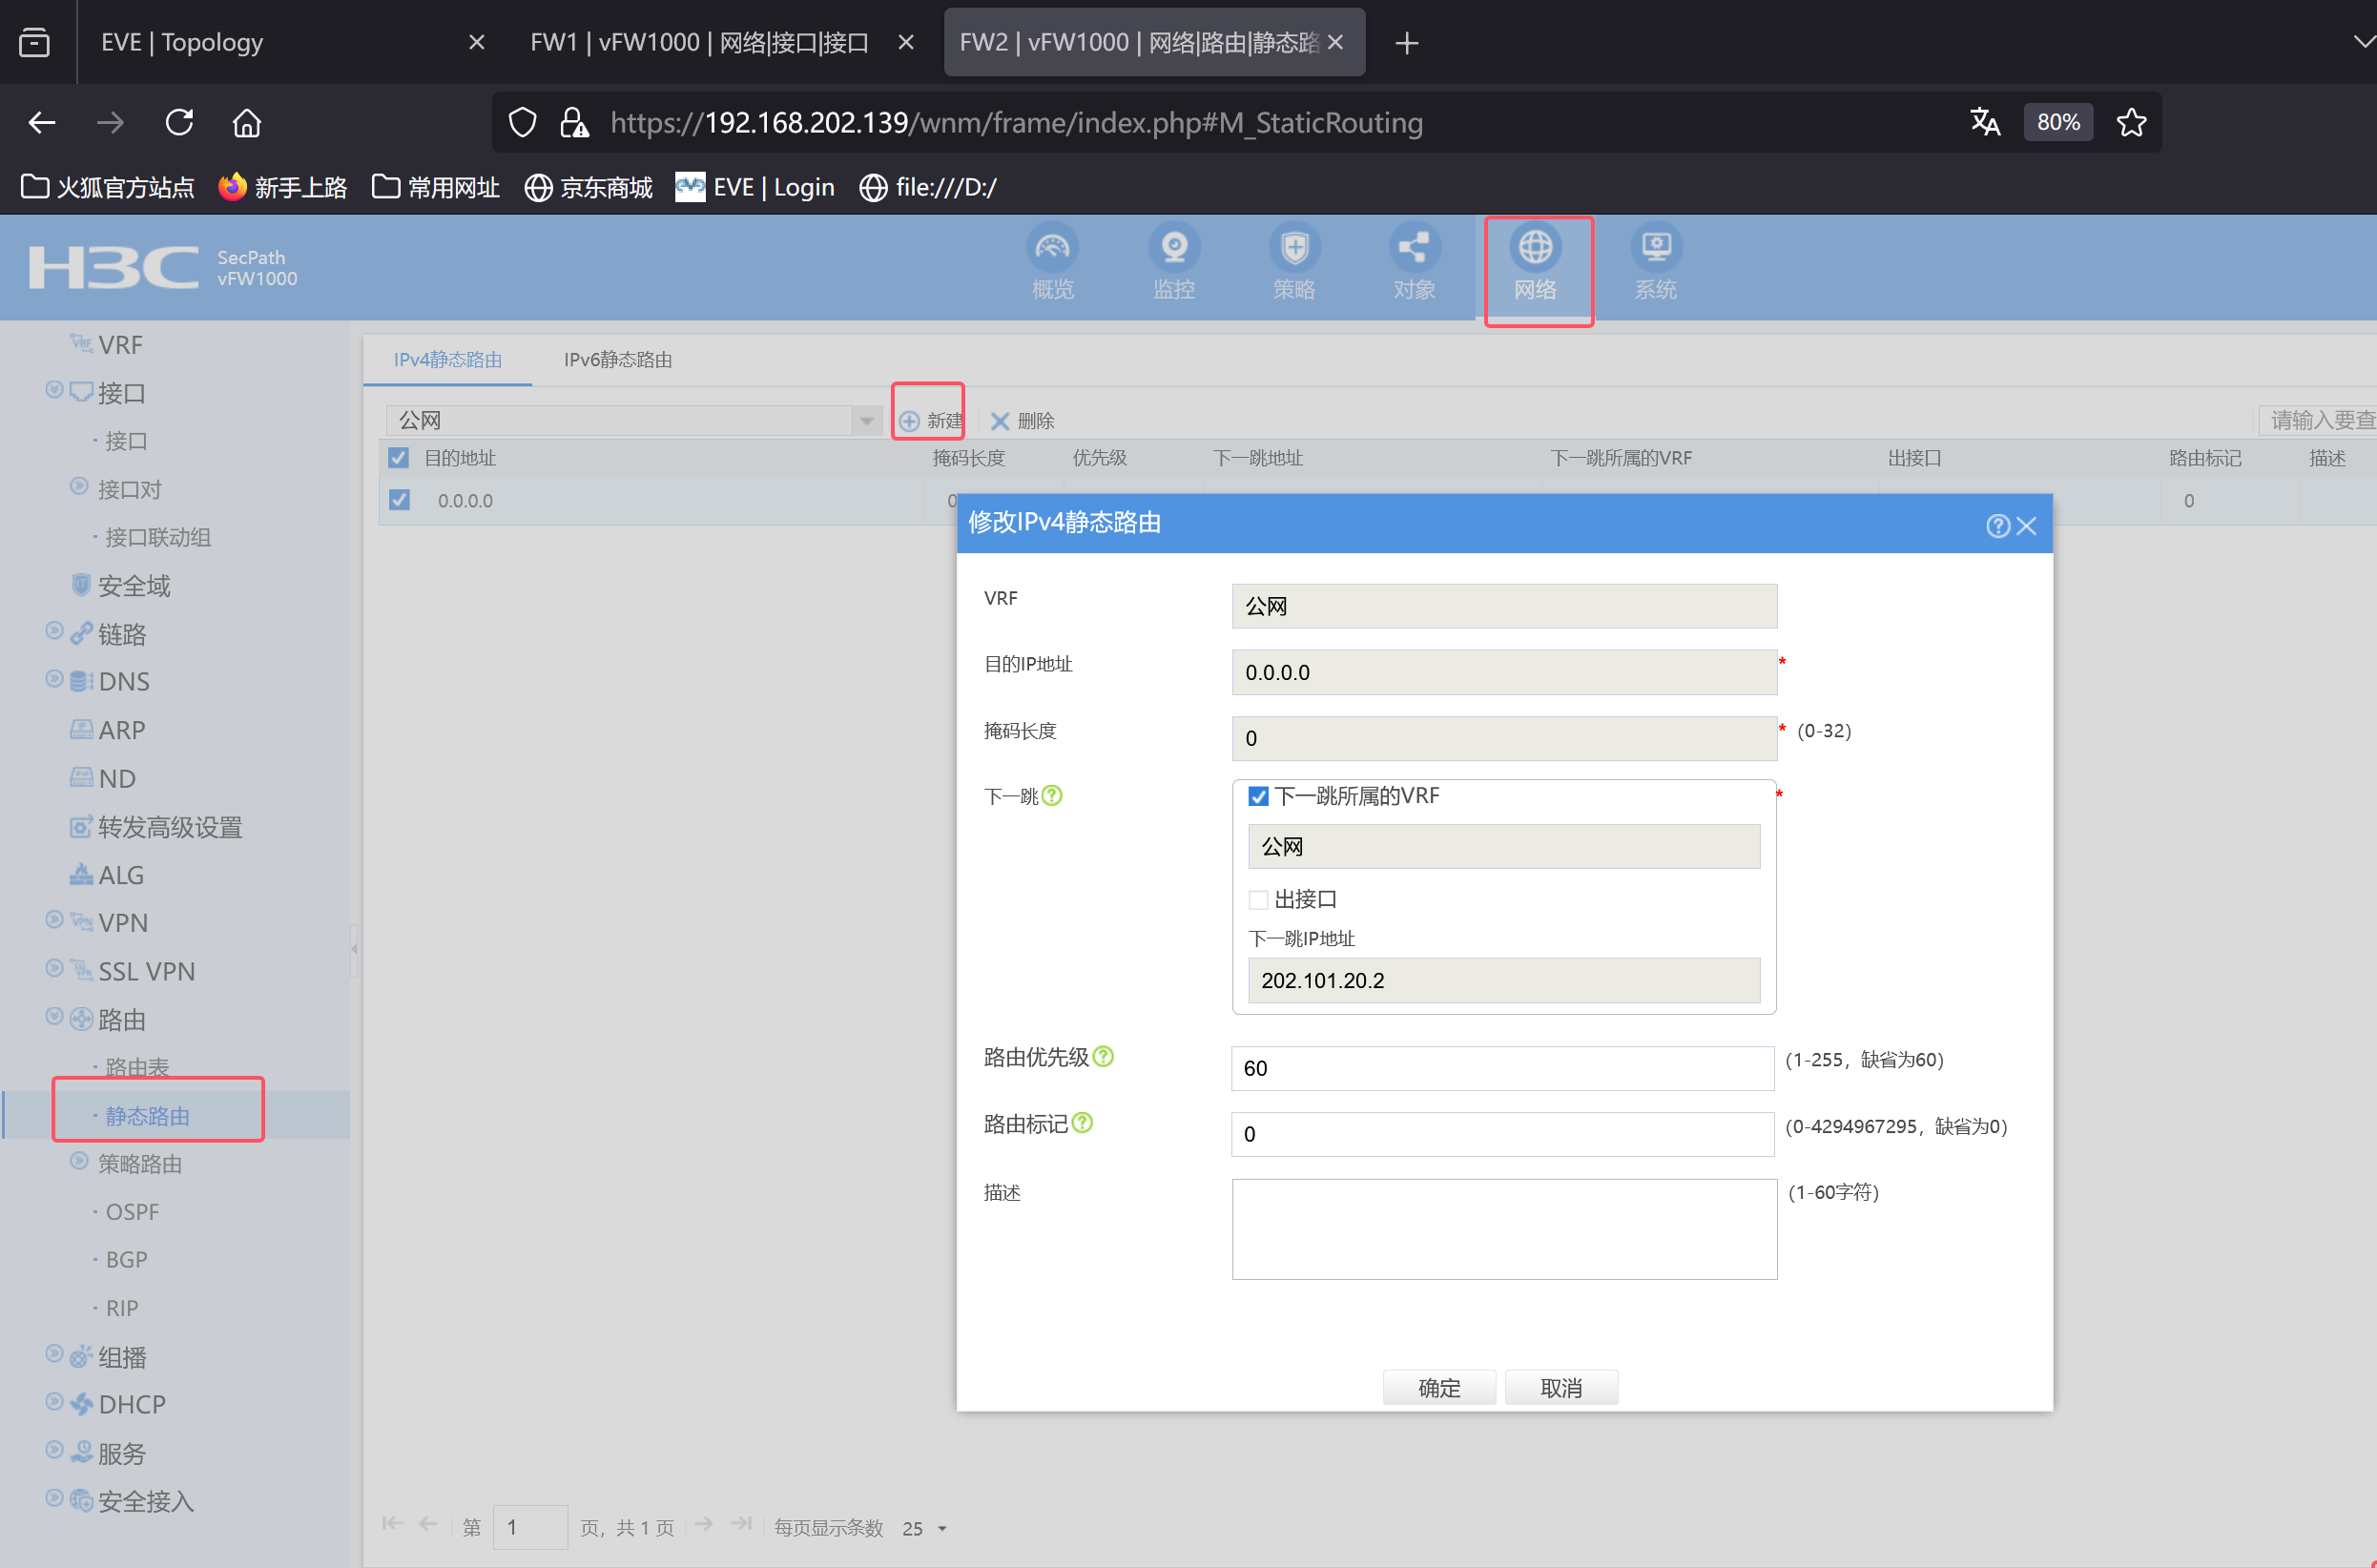2377x1568 pixels.
Task: Switch to the IPv6静态路由 tab
Action: 617,360
